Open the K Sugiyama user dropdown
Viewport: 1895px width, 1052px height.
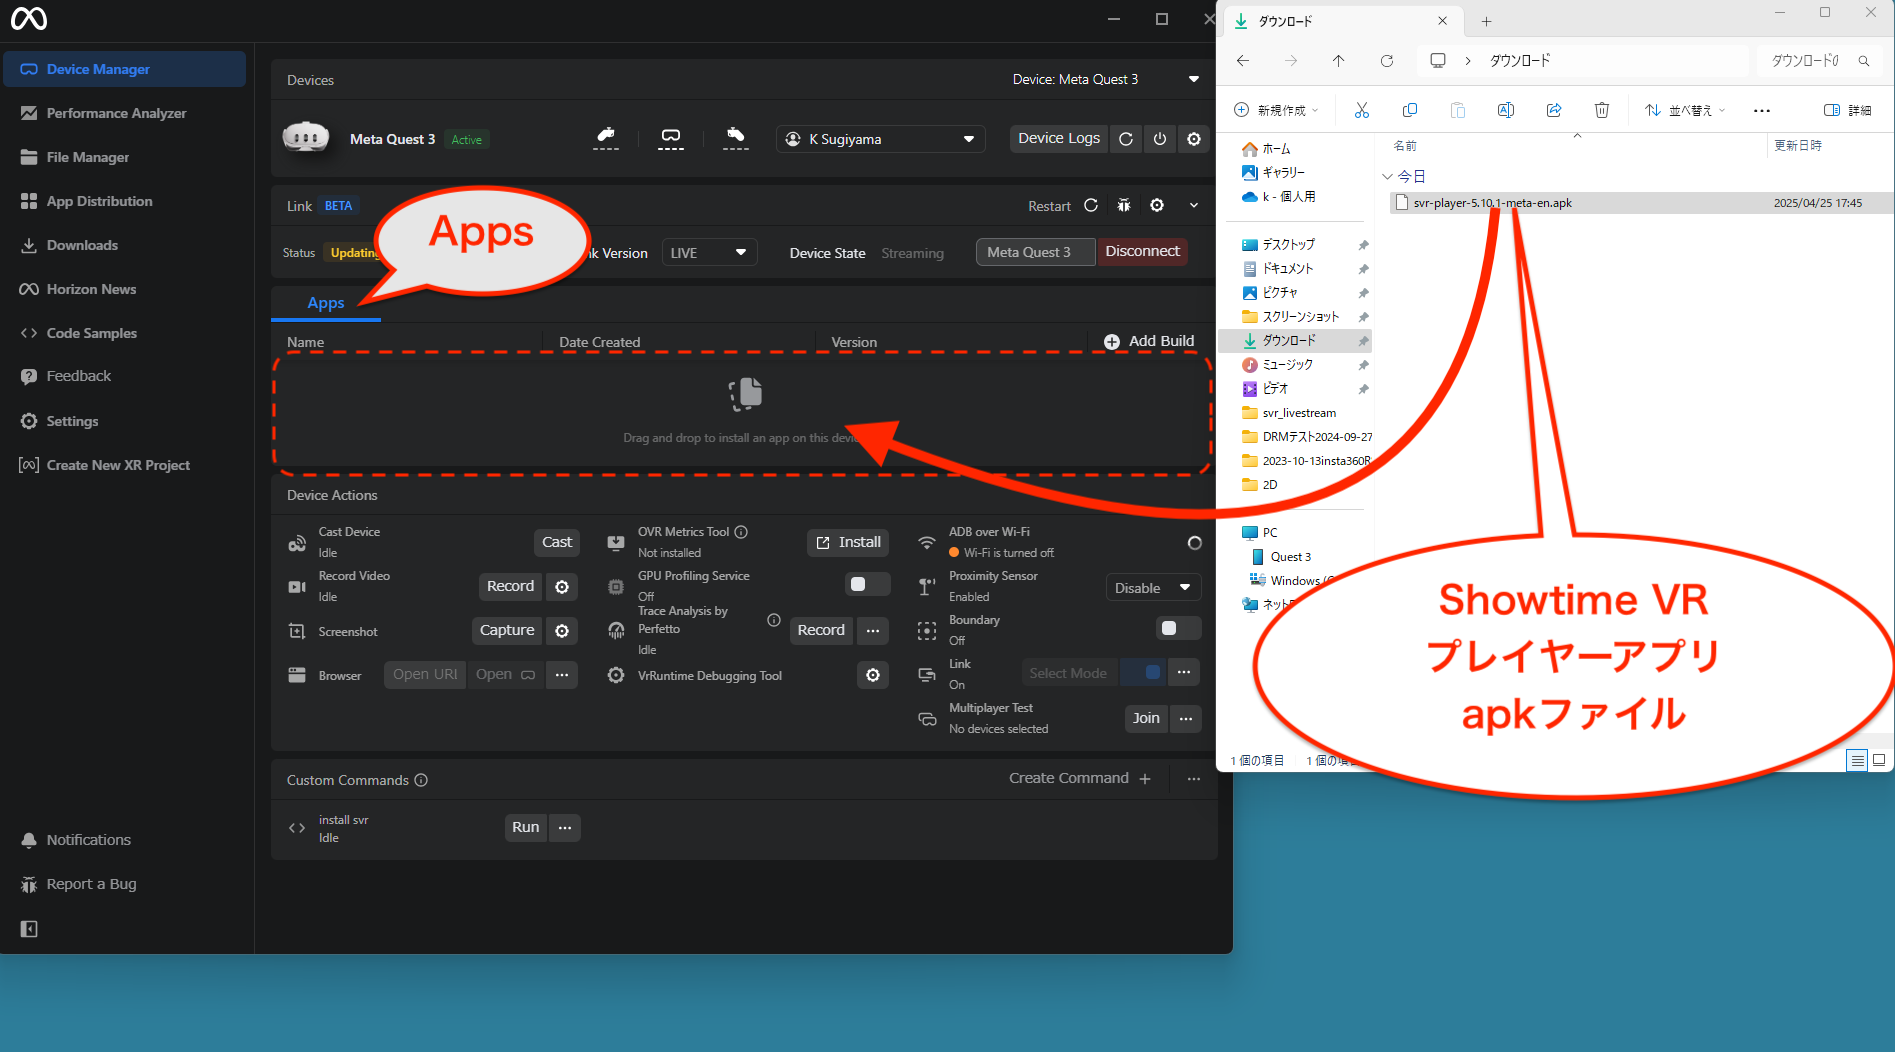[x=880, y=139]
